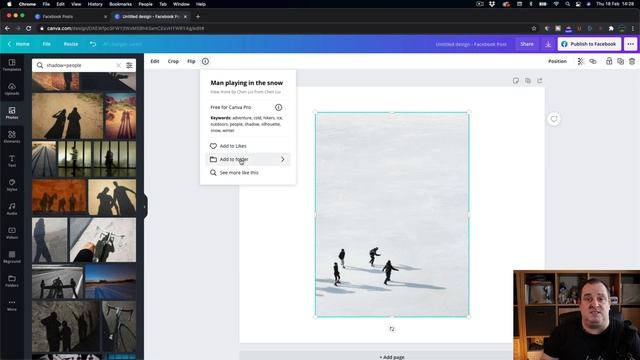Open the Elements panel in the sidebar
The image size is (640, 360).
pos(12,137)
